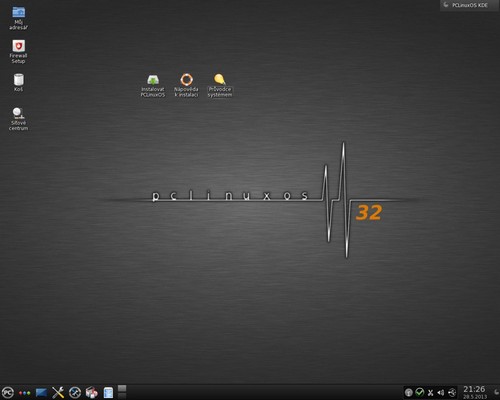Open the Koš trash icon

pyautogui.click(x=18, y=80)
